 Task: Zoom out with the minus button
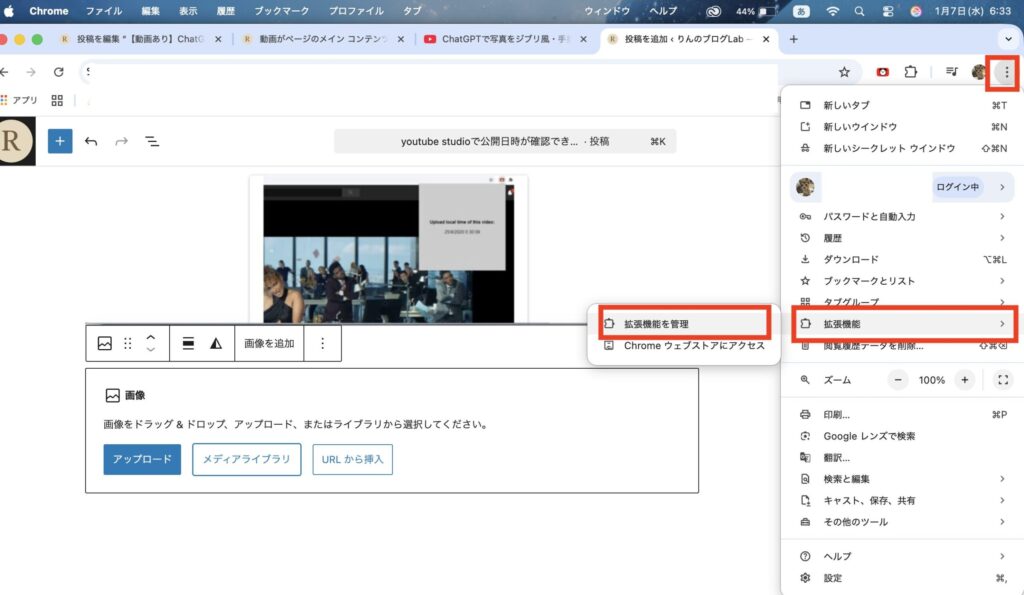point(898,380)
